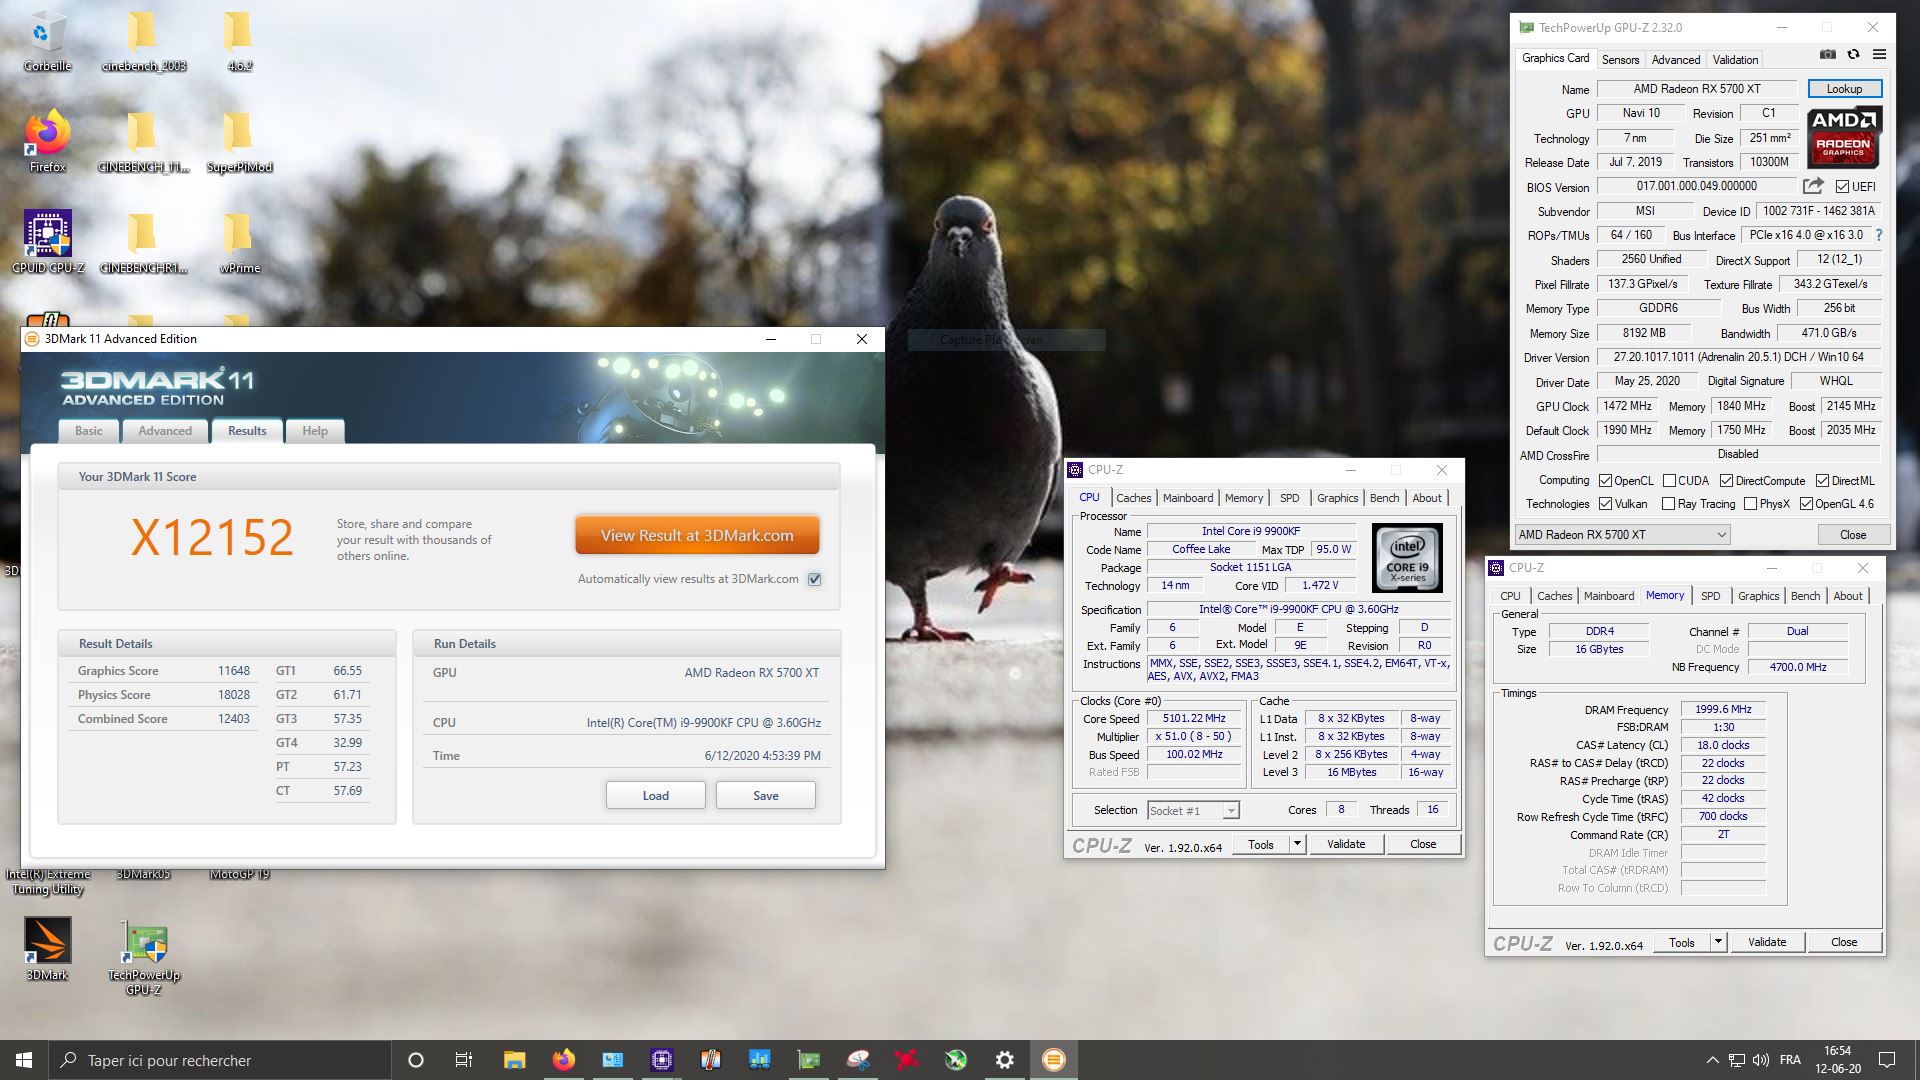Select the CPUID CPU-Z desktop shortcut
Screen dimensions: 1920x1080
(x=47, y=243)
